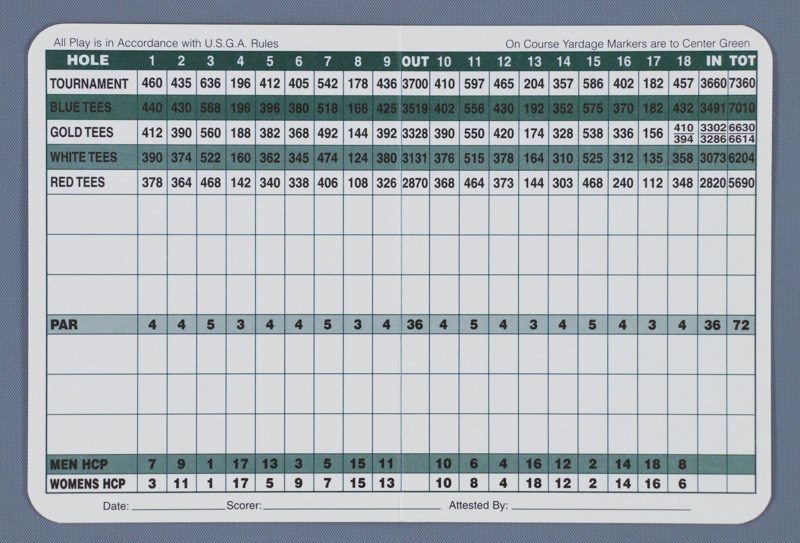This screenshot has height=543, width=800.
Task: Click Tournament IN yardage 3660
Action: coord(713,84)
